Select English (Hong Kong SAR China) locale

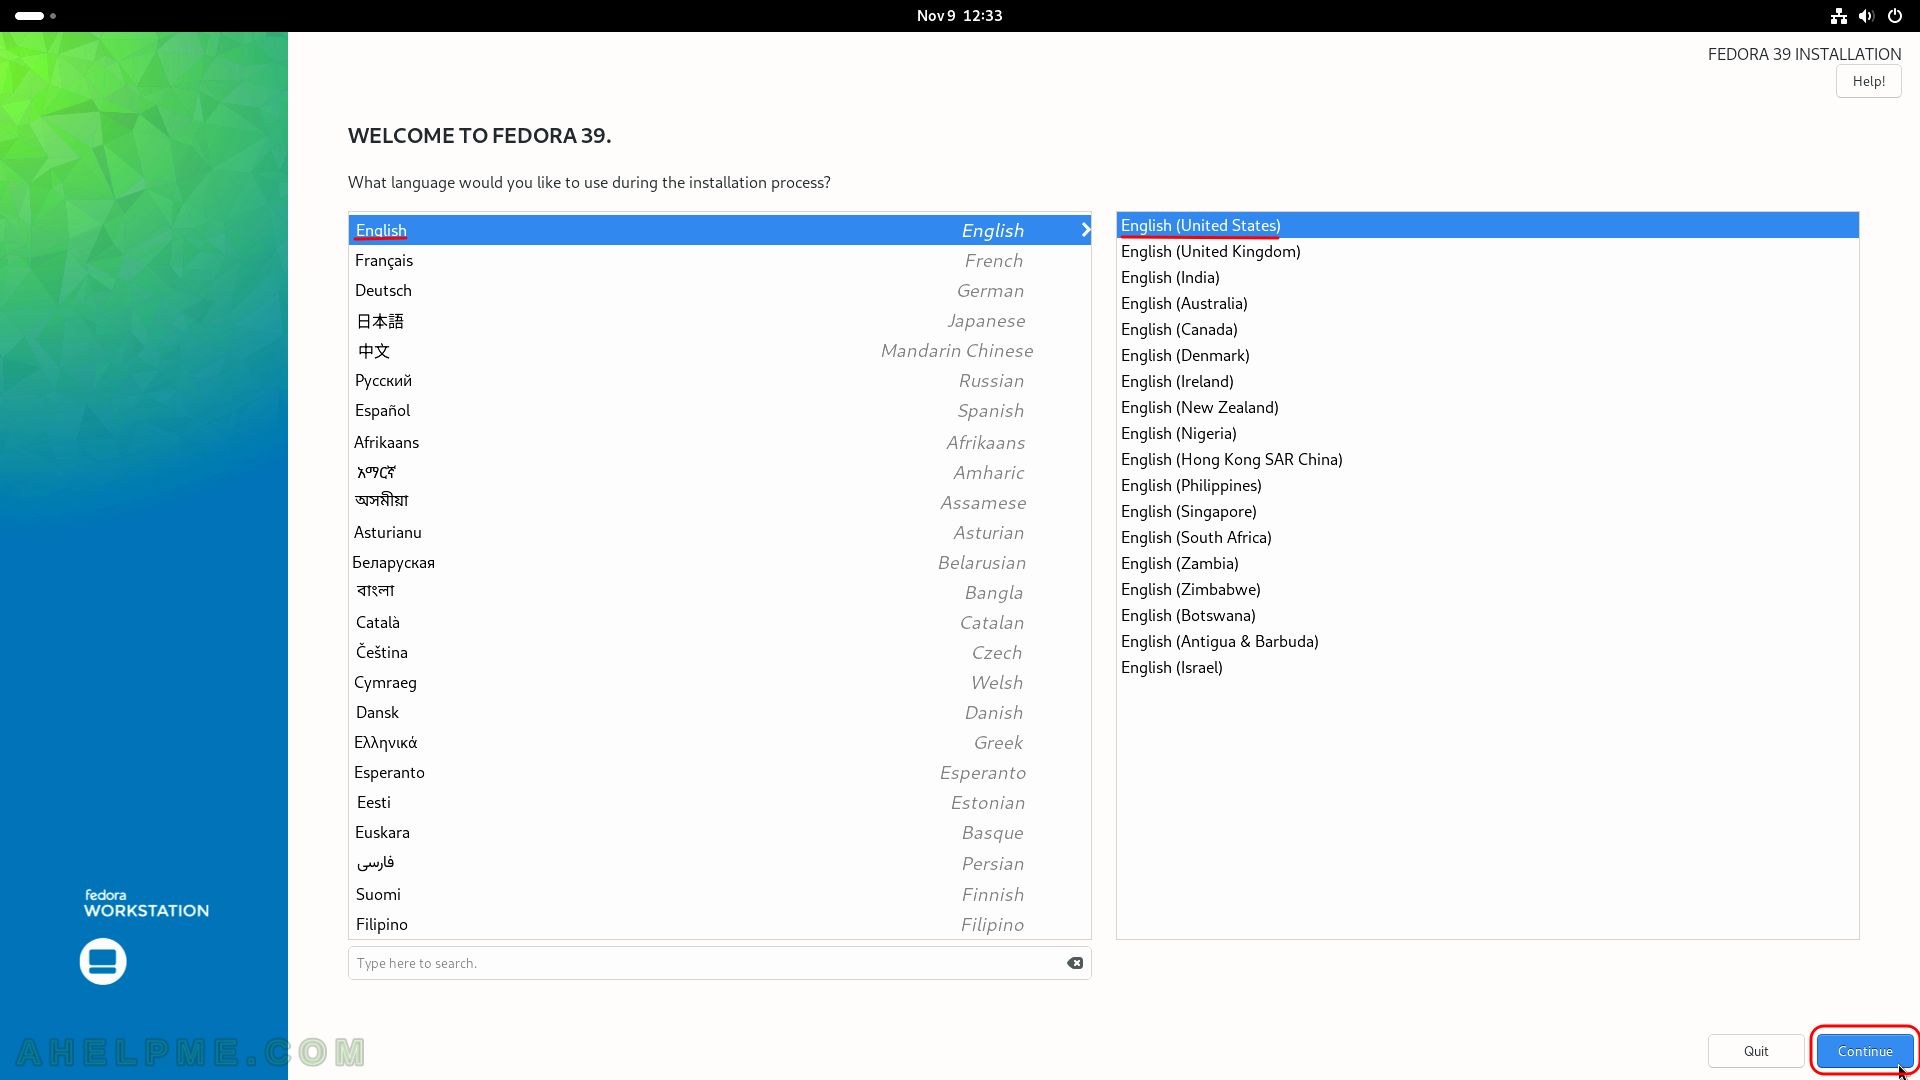coord(1487,459)
